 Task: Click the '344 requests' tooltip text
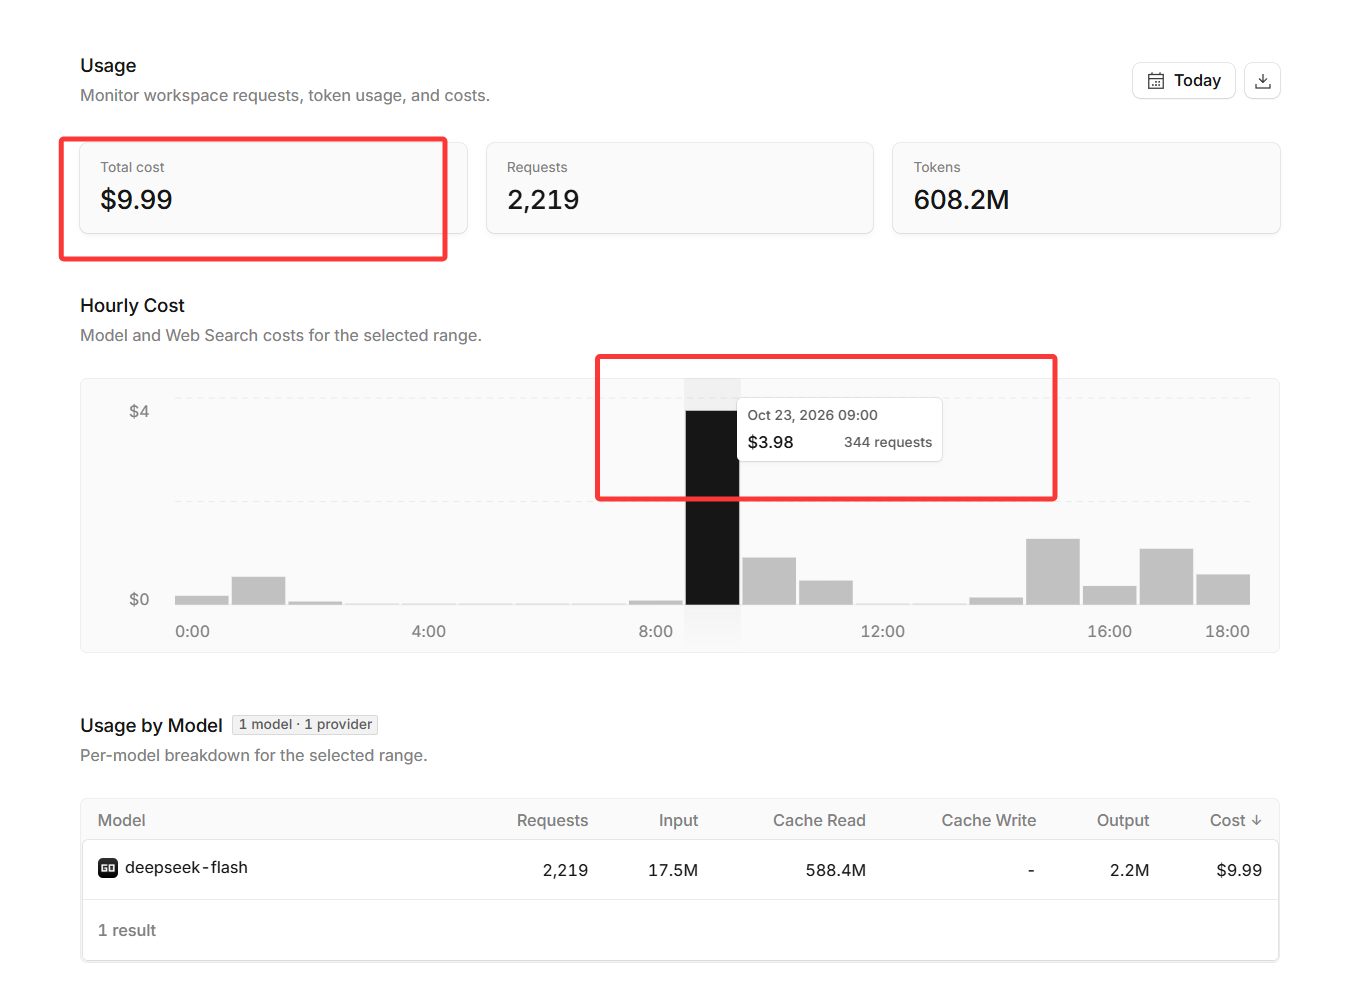(x=888, y=442)
